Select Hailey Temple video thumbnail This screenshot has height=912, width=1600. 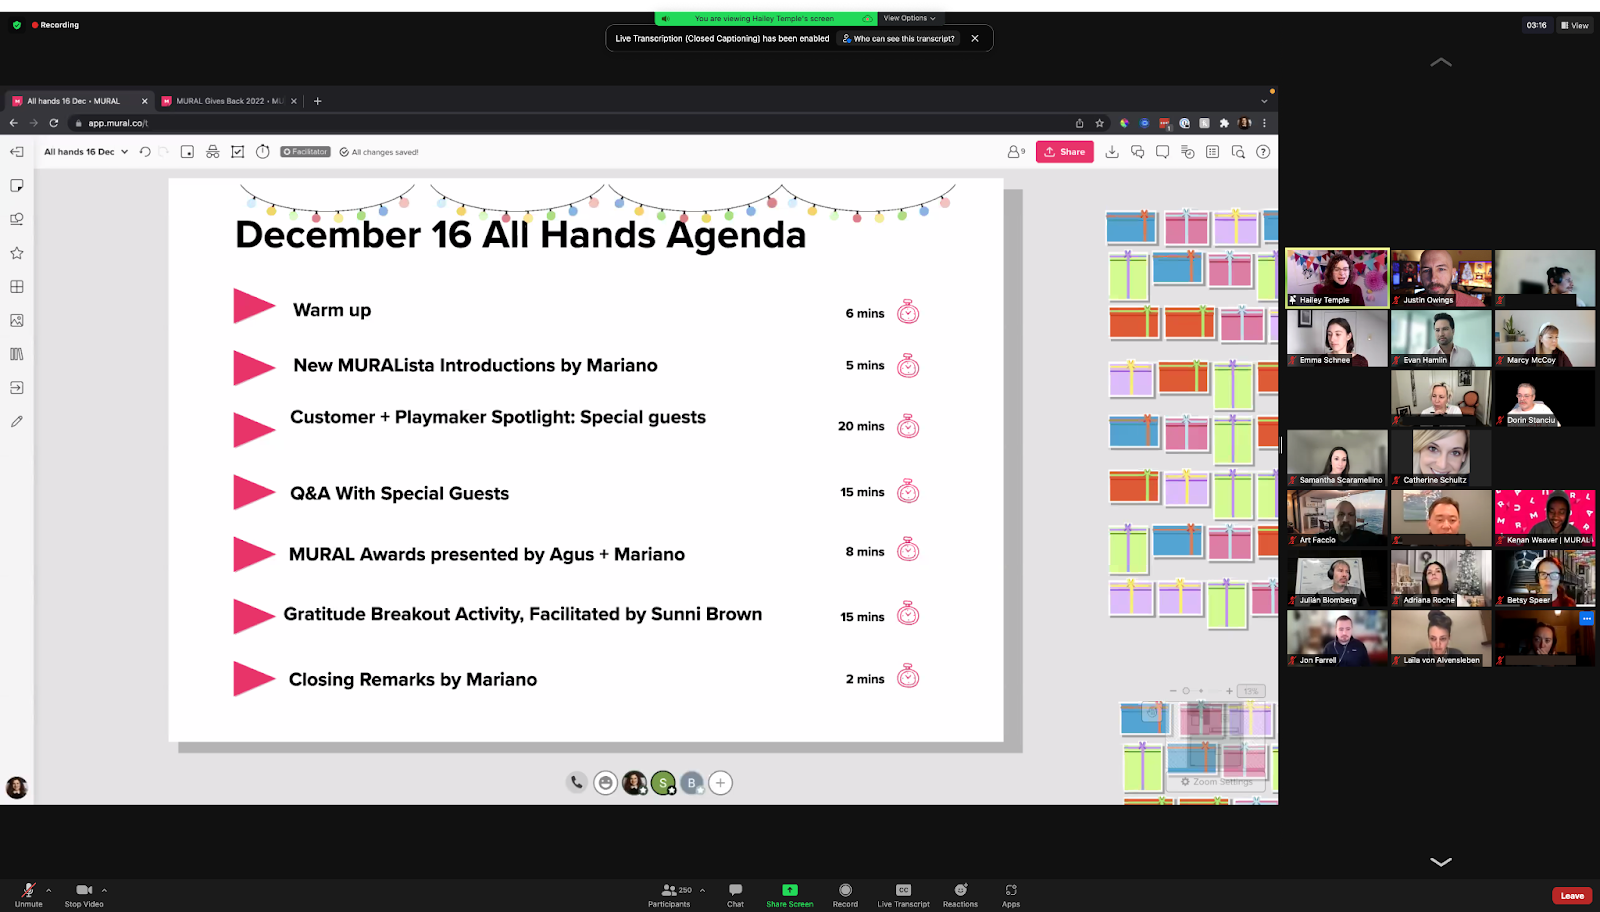coord(1337,277)
